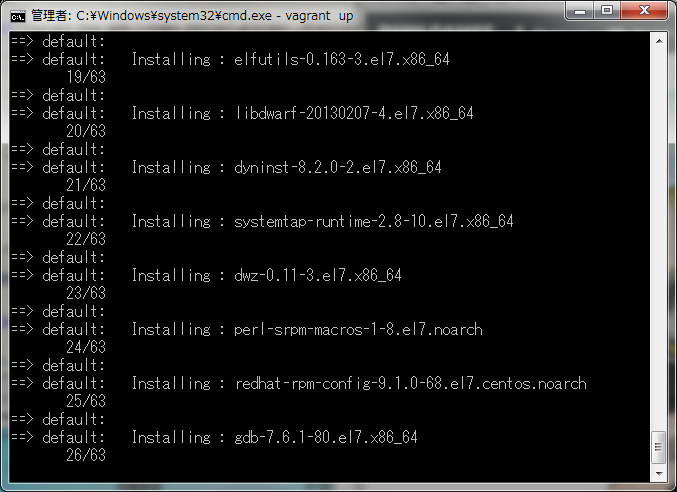Click the scrollbar up arrow
Viewport: 677px width, 492px height.
point(659,41)
